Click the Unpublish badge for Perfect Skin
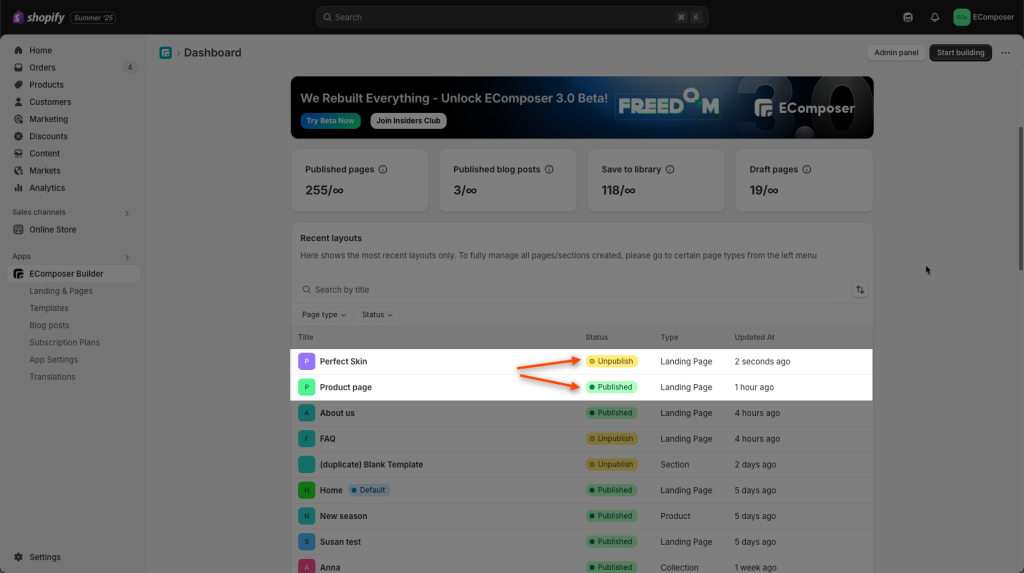 (x=611, y=361)
